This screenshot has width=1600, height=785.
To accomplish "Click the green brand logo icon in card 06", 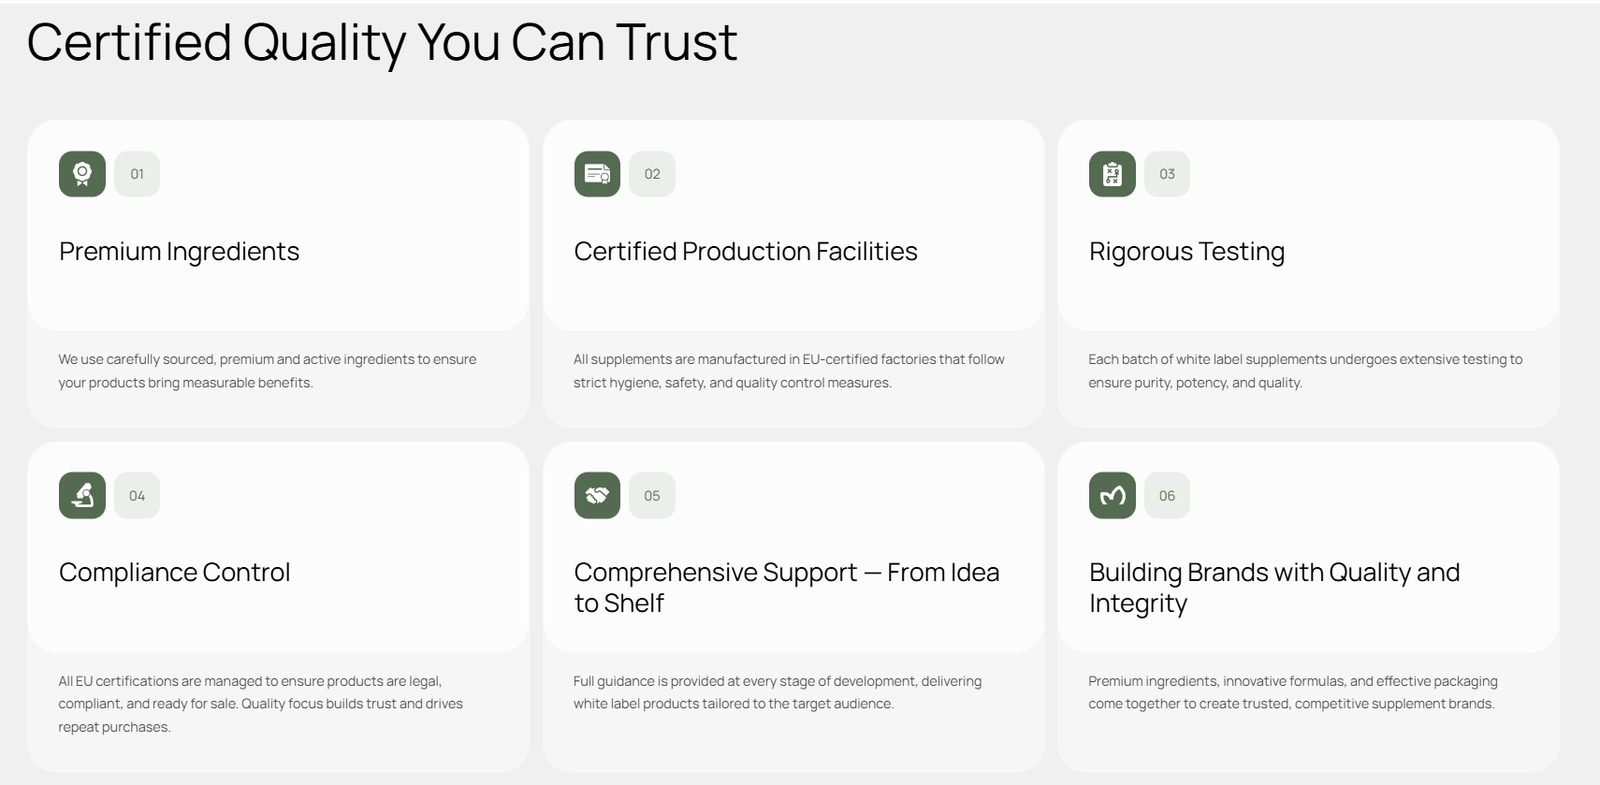I will pos(1112,495).
